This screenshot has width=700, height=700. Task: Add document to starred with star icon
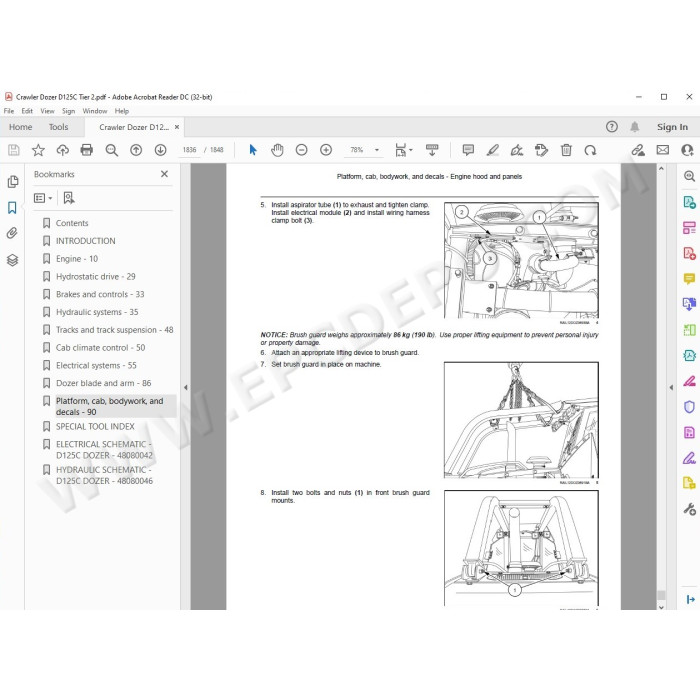click(38, 150)
